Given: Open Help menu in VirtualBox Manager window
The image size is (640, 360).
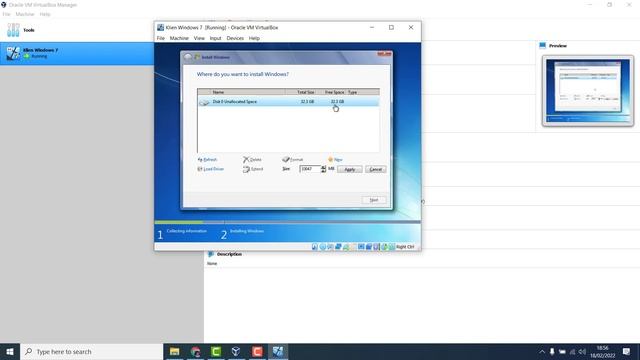Looking at the screenshot, I should pyautogui.click(x=44, y=14).
